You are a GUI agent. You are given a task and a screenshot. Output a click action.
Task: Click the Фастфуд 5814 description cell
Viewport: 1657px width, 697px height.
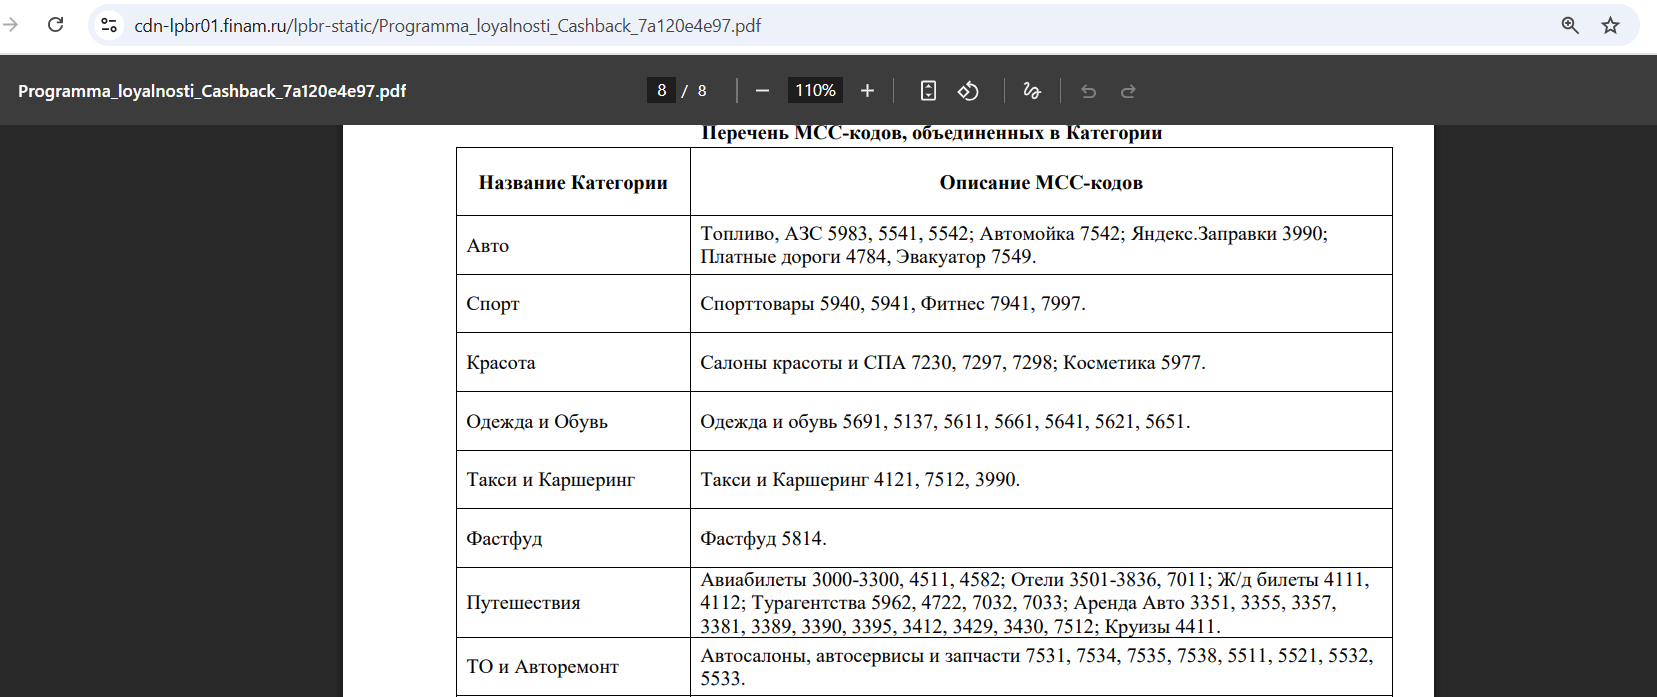tap(1041, 538)
